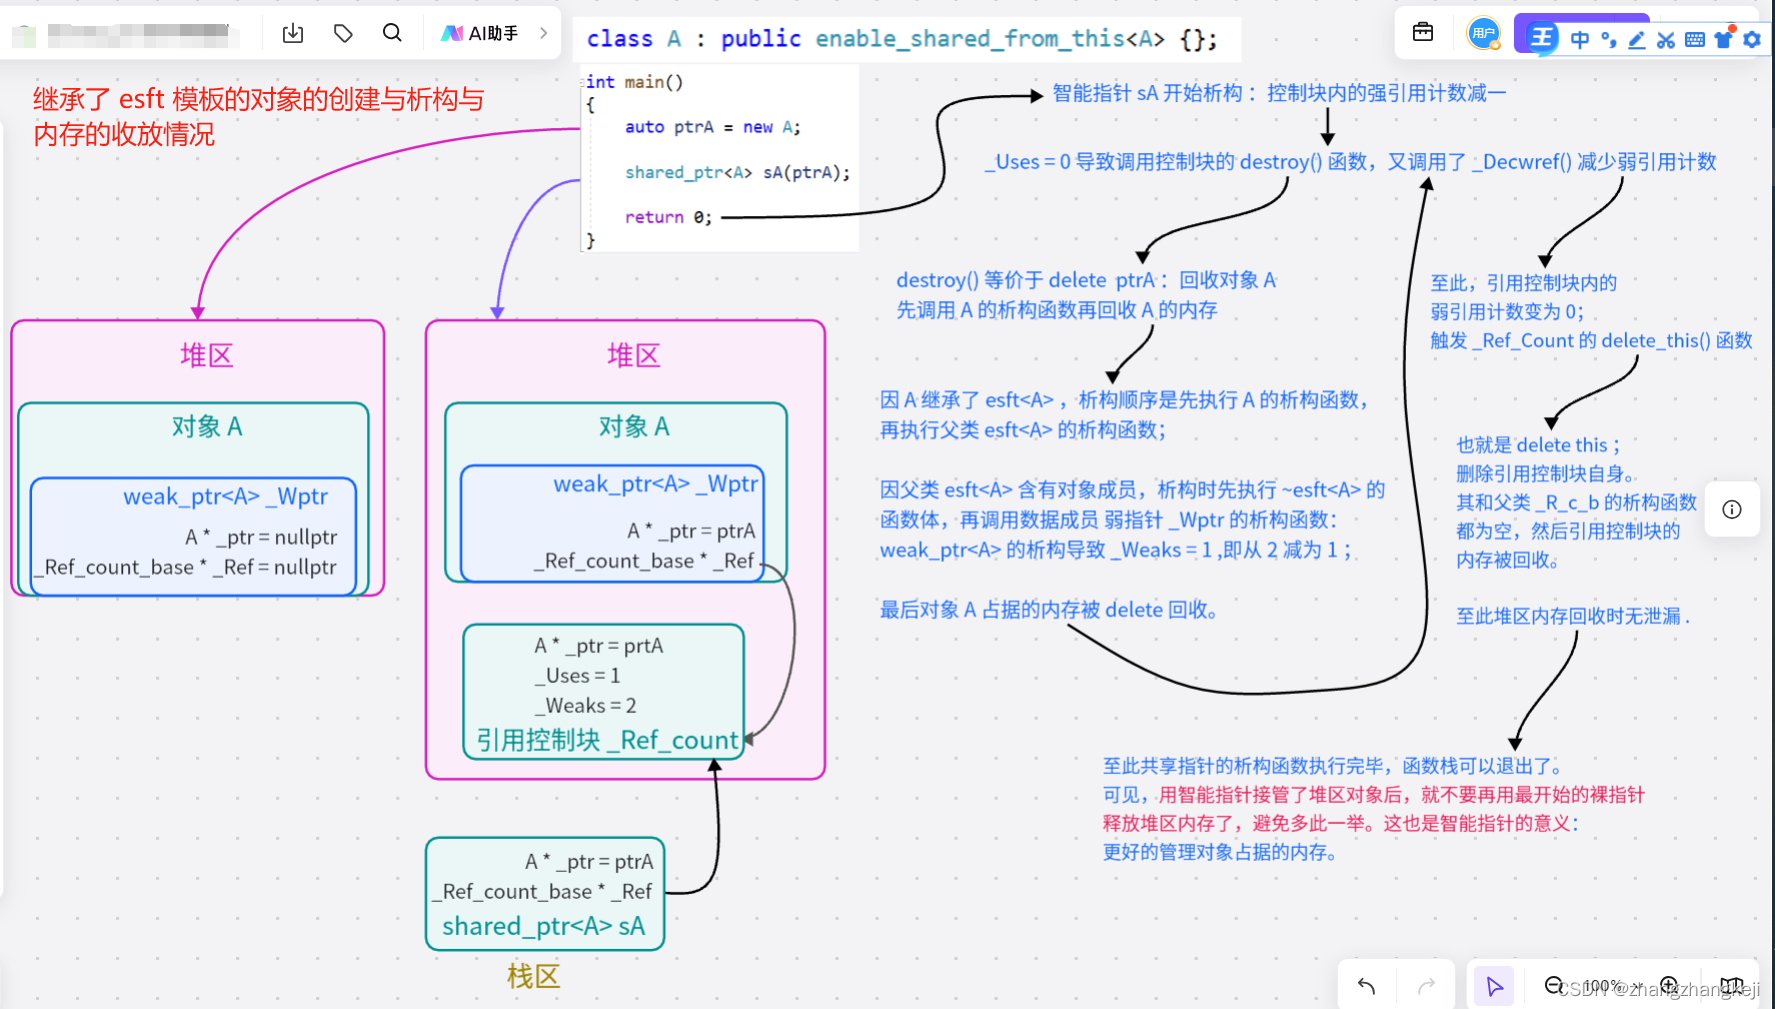
Task: Click the '至此共享指针的析构函数执行完毕' paragraph
Action: (x=1373, y=809)
